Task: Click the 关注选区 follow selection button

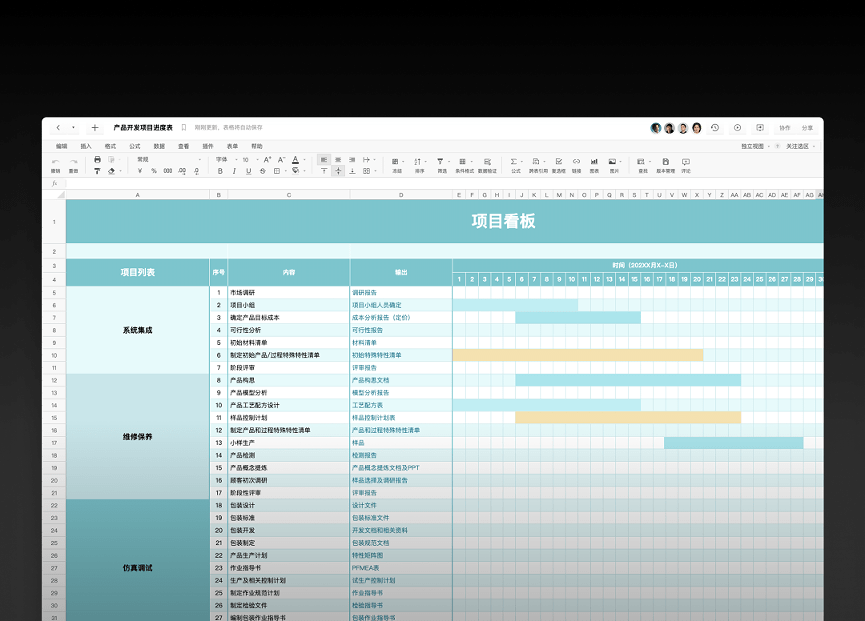Action: [x=797, y=146]
